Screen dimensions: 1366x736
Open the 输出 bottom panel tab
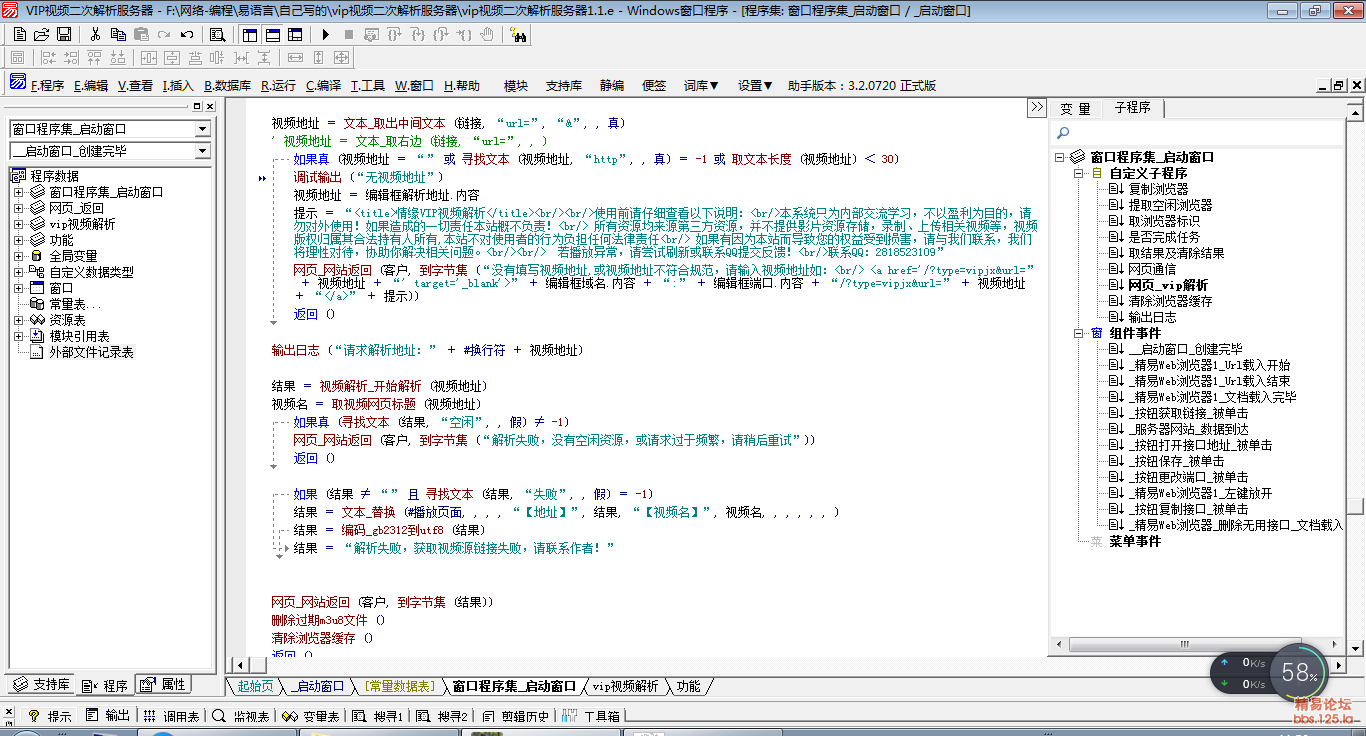(x=107, y=716)
